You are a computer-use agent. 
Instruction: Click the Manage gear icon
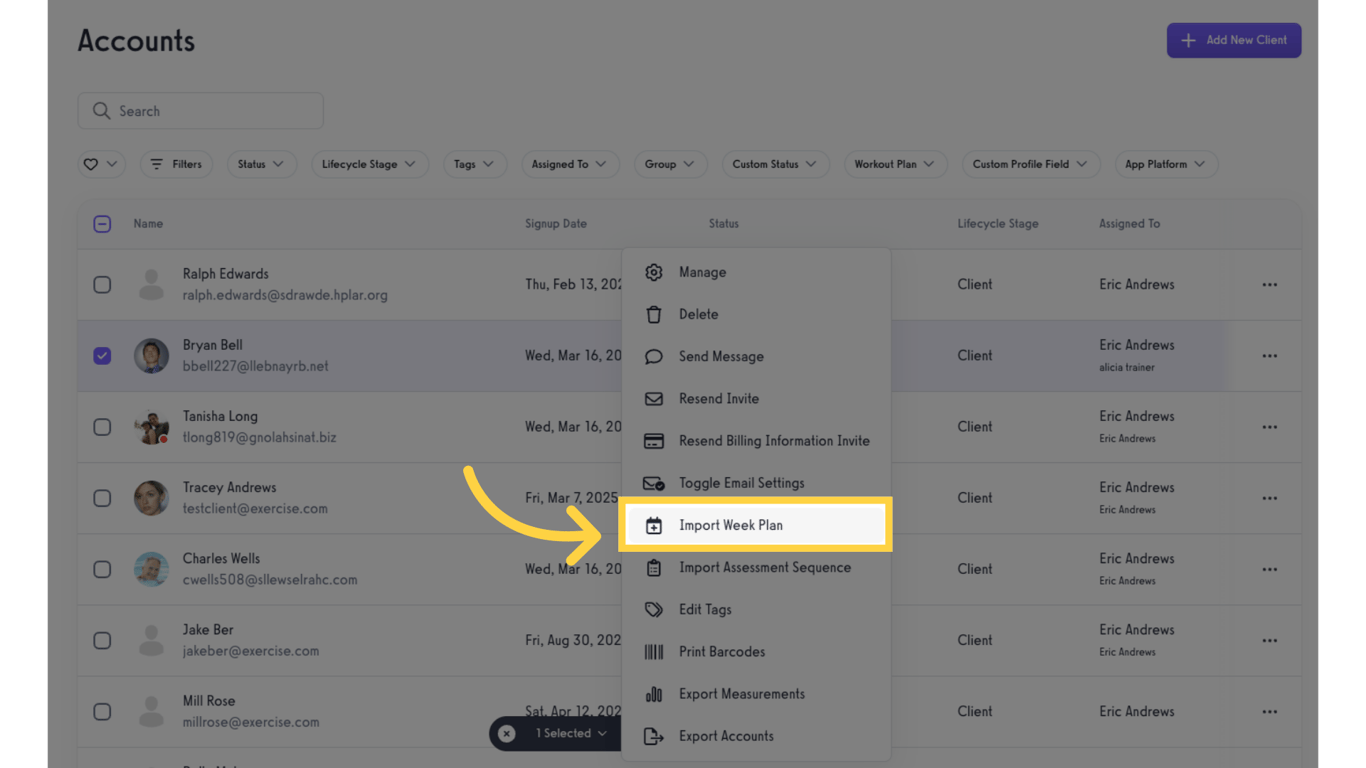point(654,272)
